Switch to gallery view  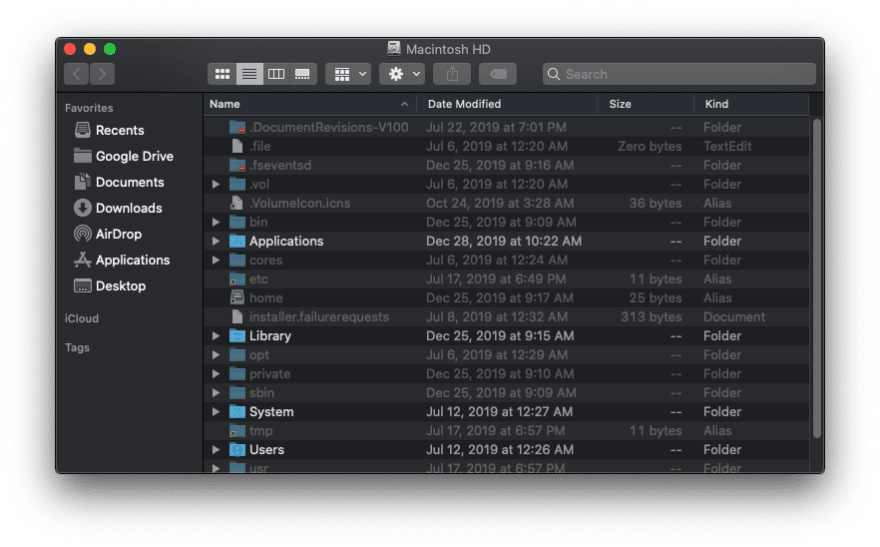point(302,74)
